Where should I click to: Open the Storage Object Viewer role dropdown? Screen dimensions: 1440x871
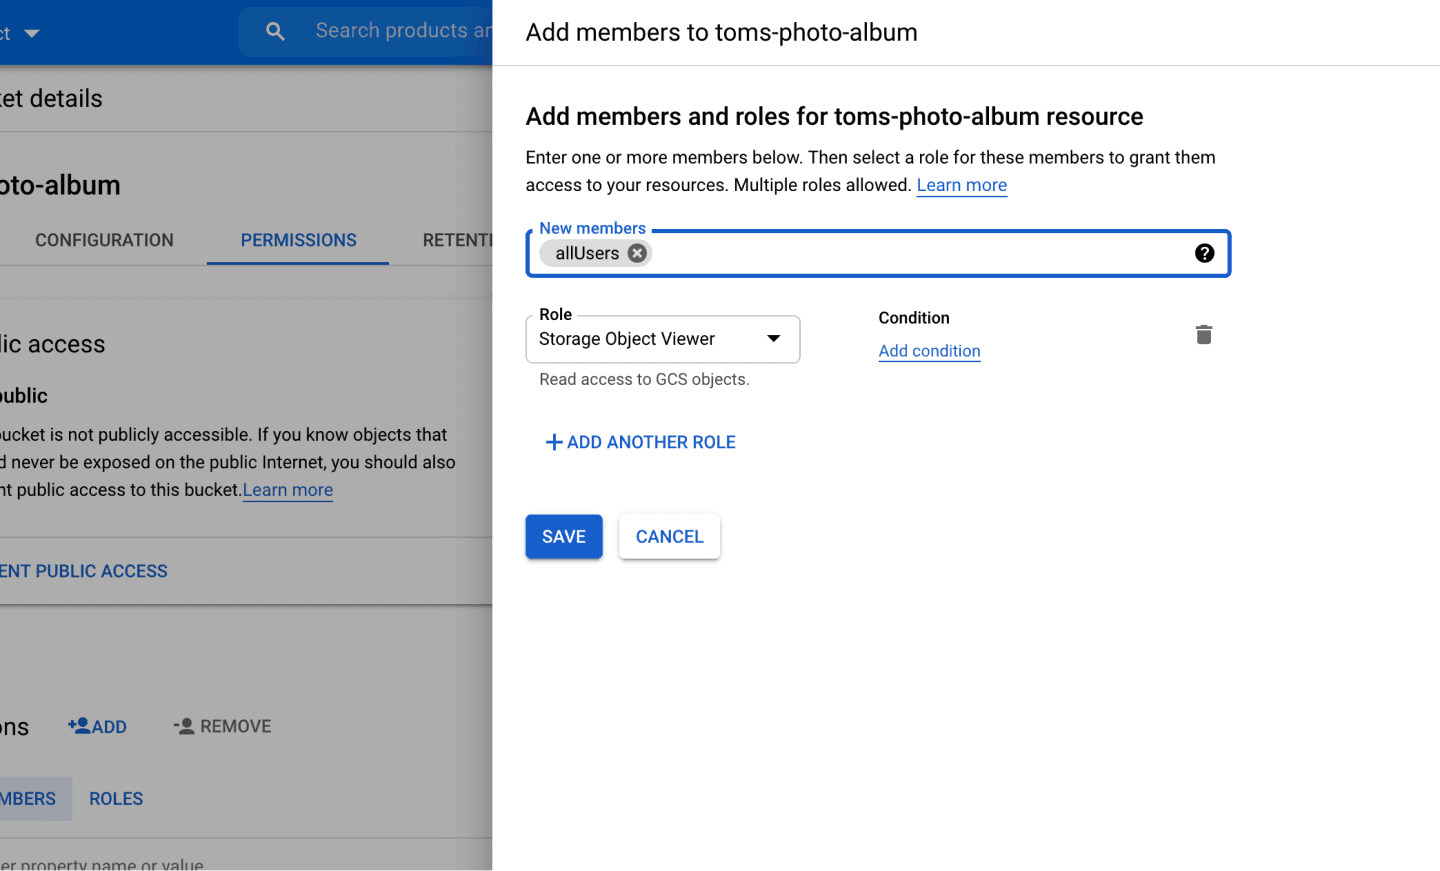(662, 339)
